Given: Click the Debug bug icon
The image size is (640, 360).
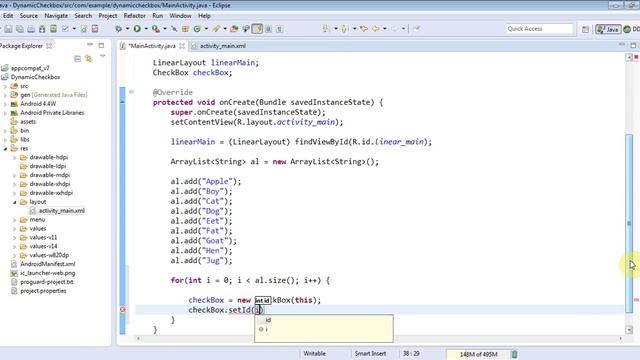Looking at the screenshot, I should [119, 29].
